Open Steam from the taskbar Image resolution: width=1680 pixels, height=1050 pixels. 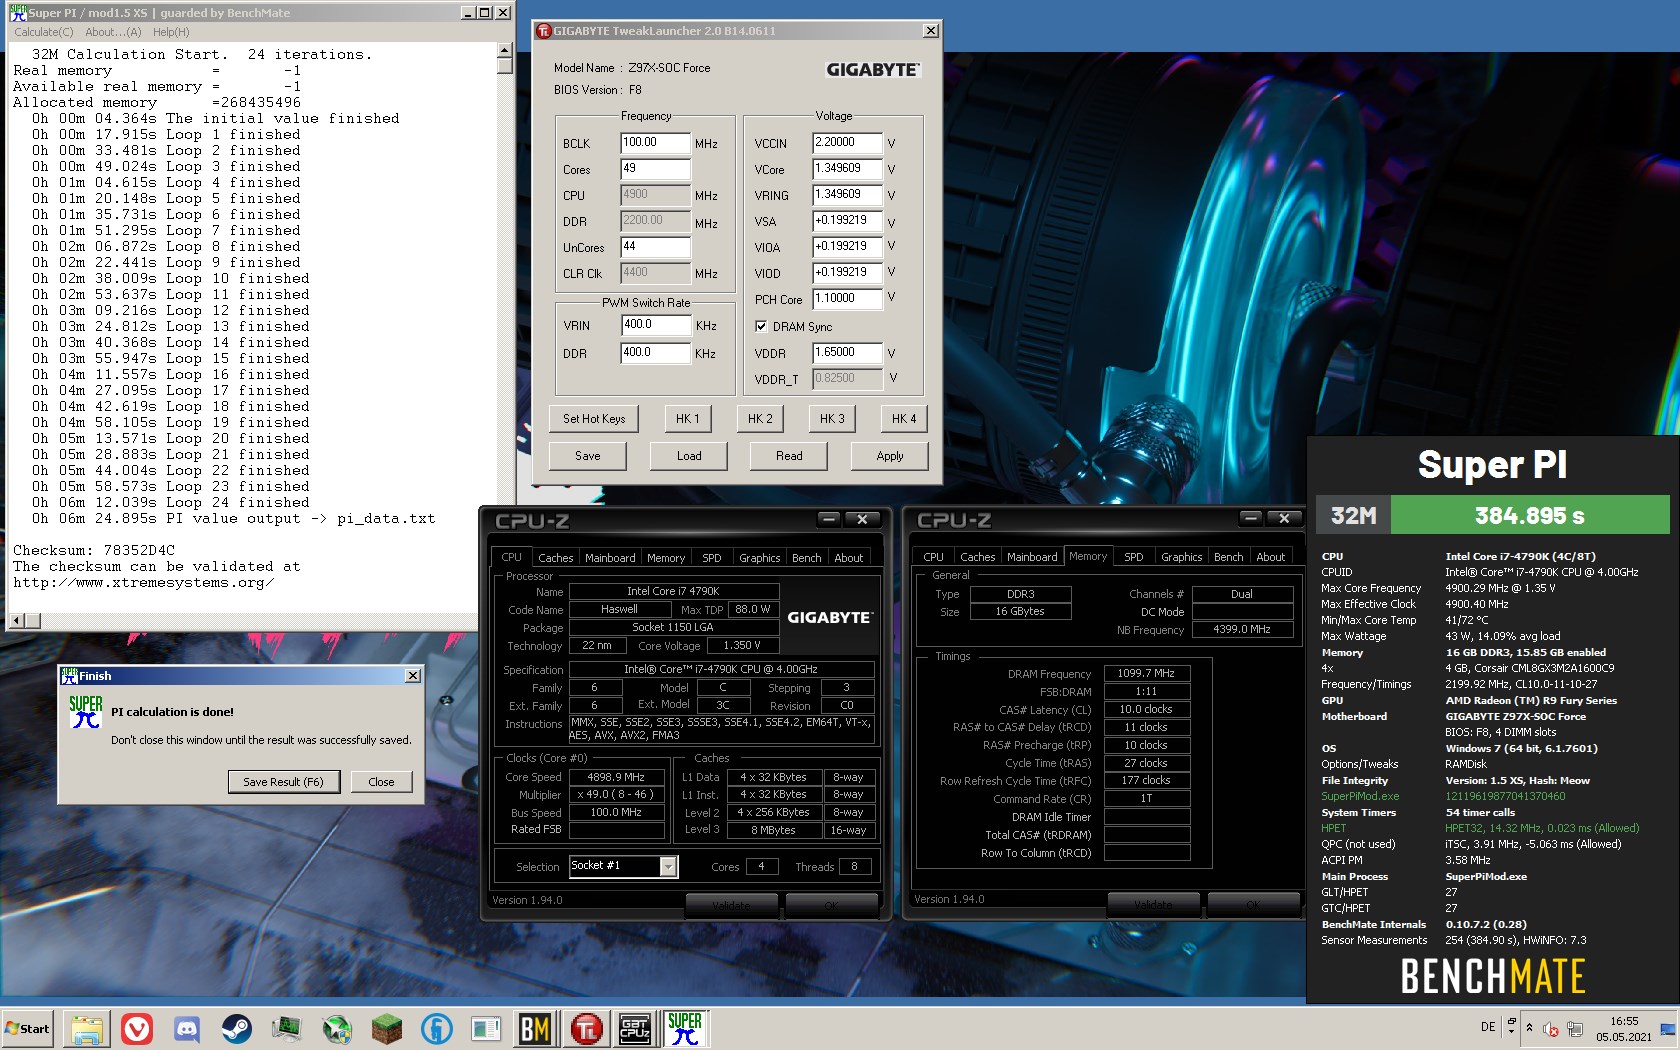(237, 1028)
